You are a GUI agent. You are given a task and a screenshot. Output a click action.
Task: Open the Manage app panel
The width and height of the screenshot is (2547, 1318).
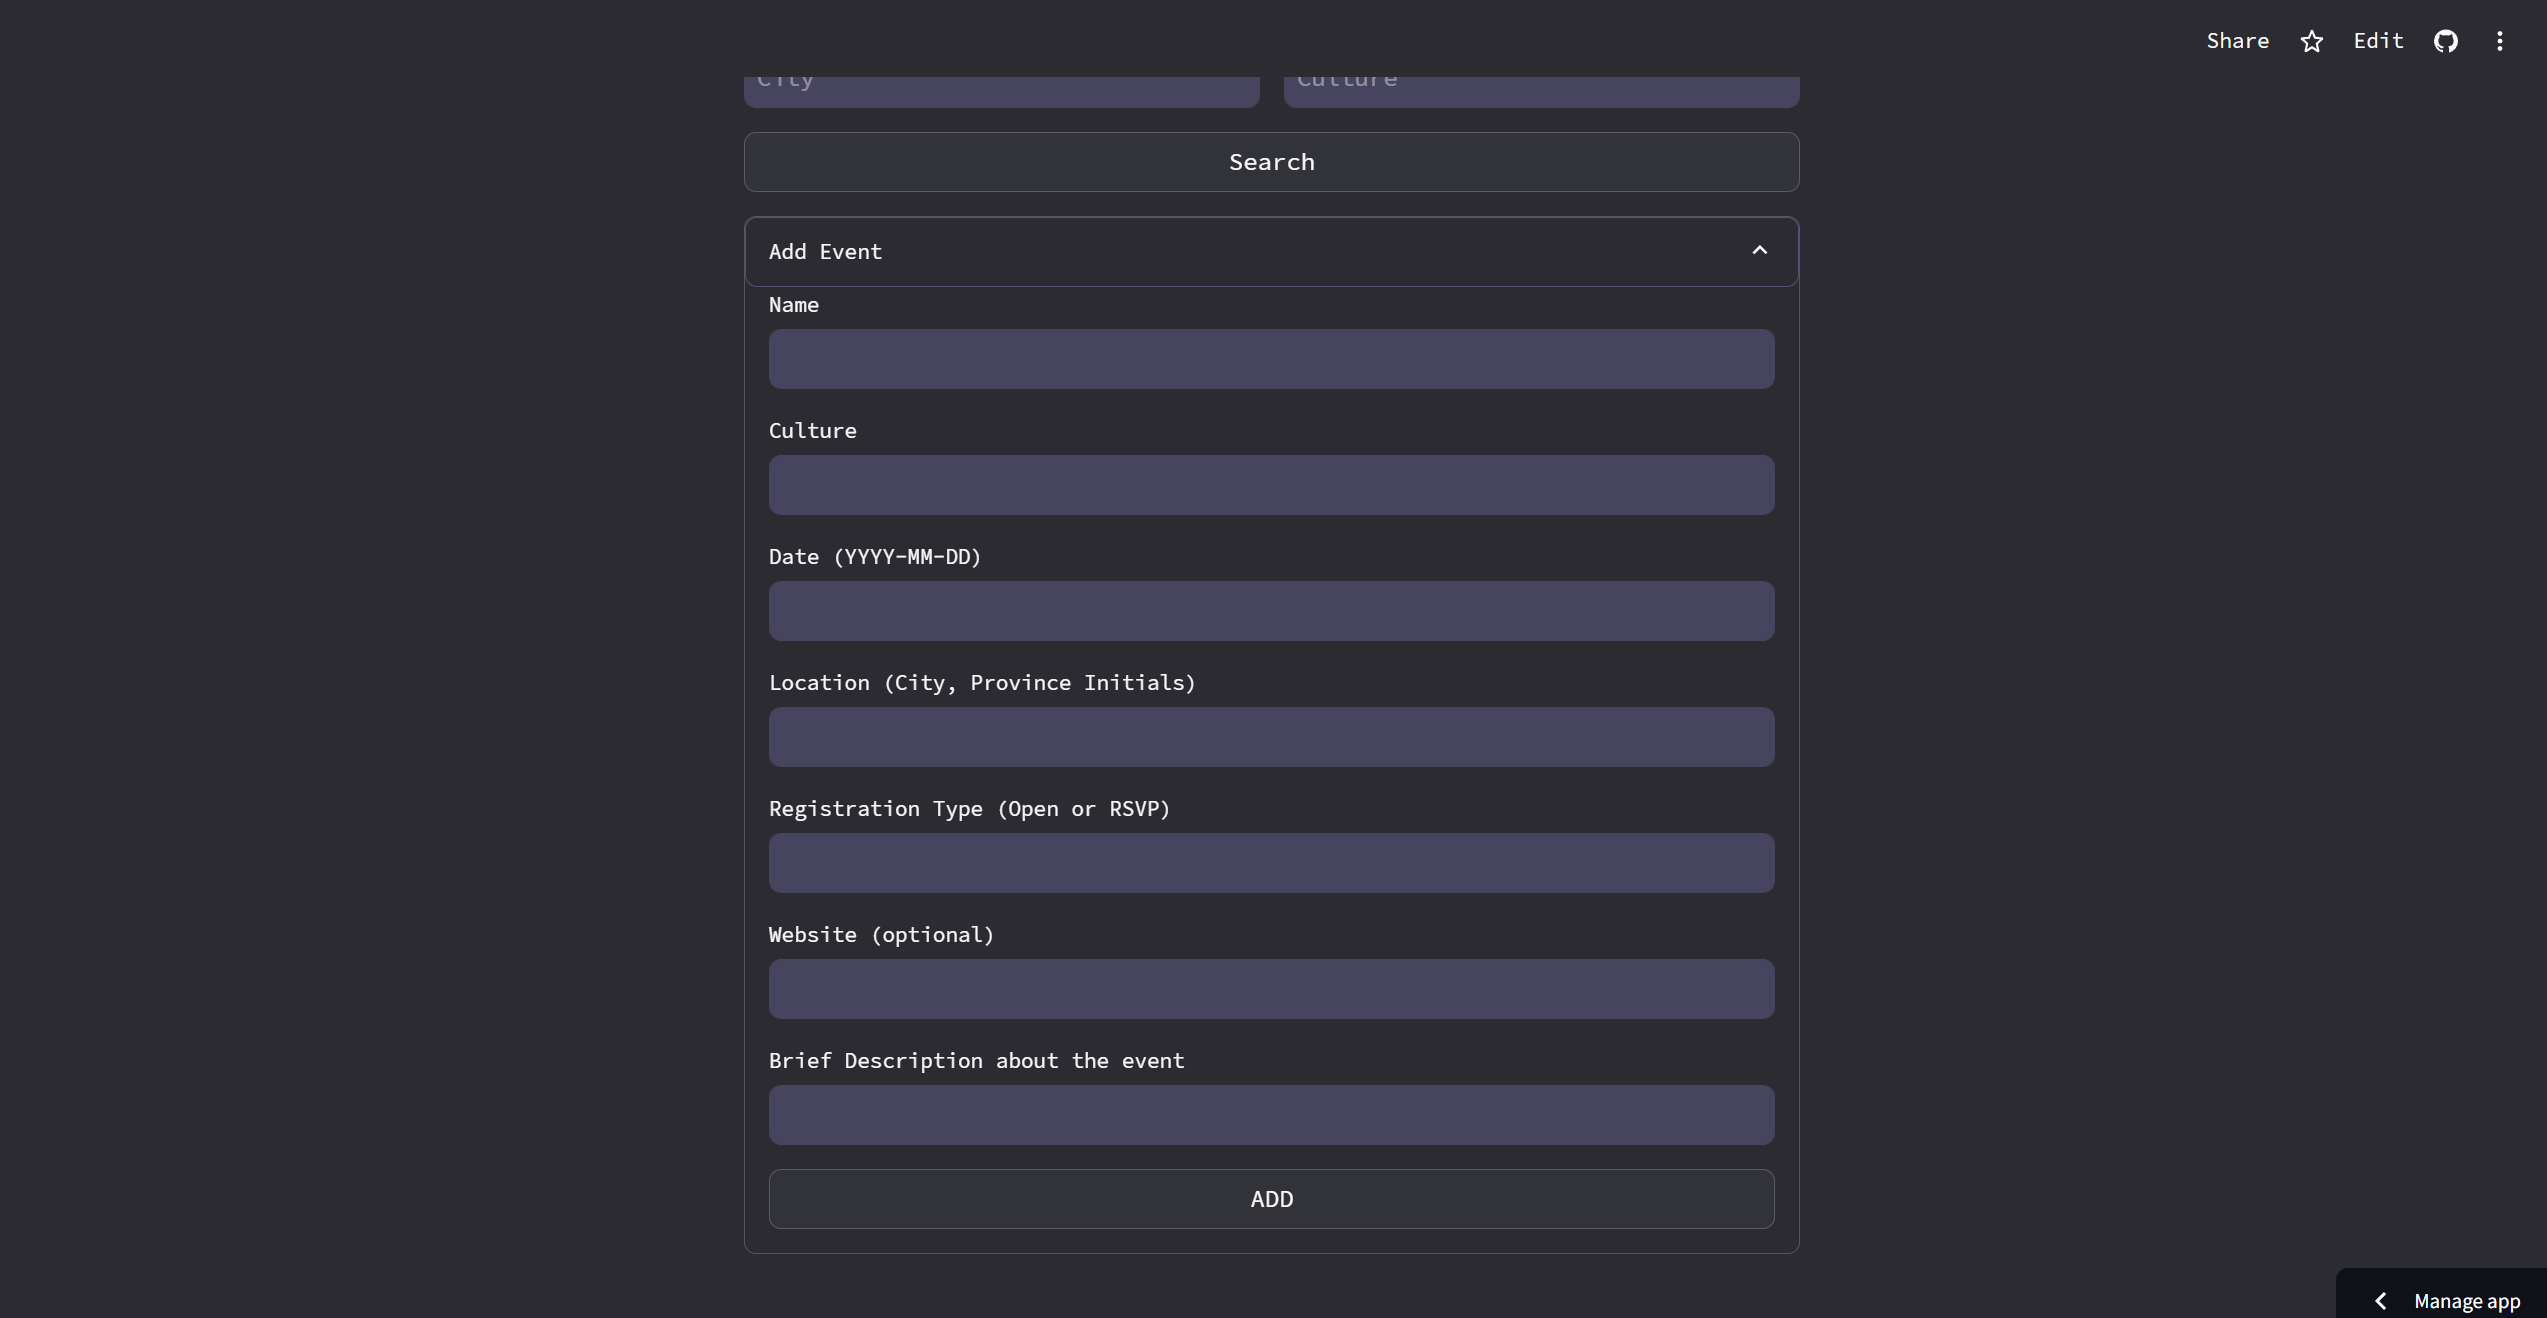[x=2466, y=1300]
